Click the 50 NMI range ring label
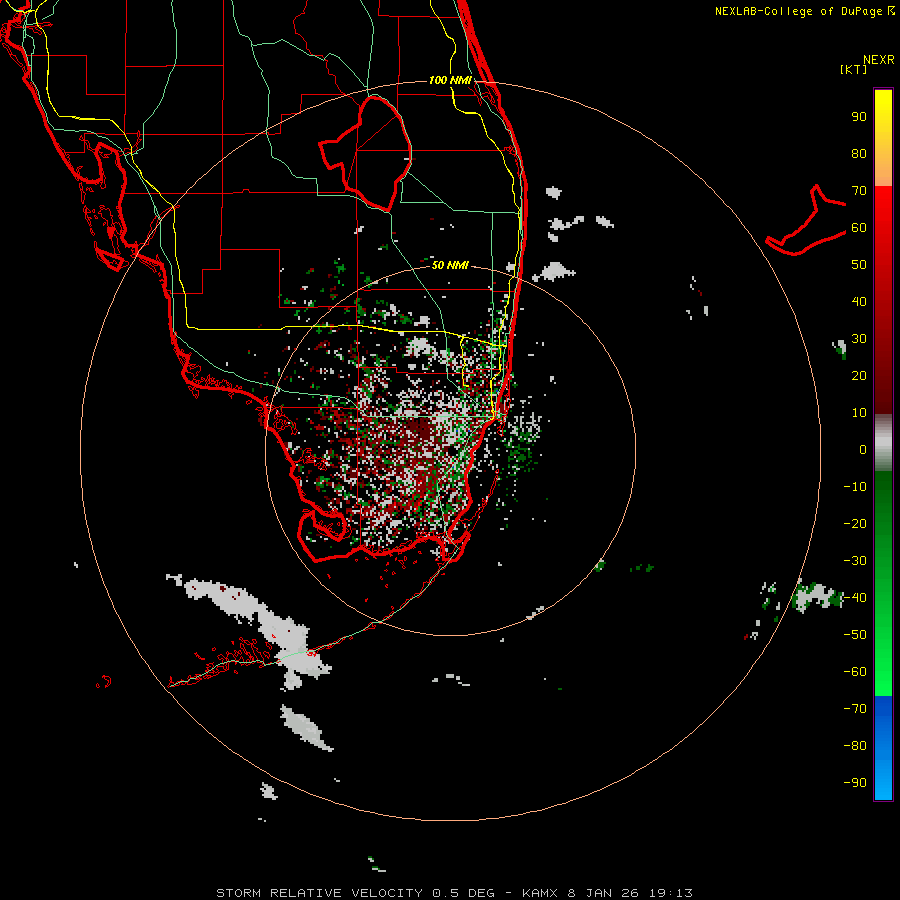This screenshot has width=900, height=900. coord(450,265)
